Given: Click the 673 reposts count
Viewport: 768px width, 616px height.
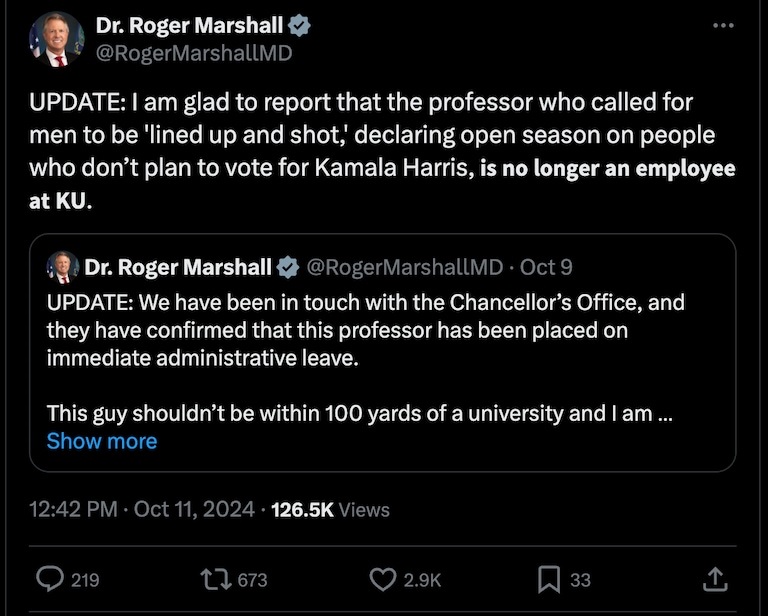Looking at the screenshot, I should 252,579.
